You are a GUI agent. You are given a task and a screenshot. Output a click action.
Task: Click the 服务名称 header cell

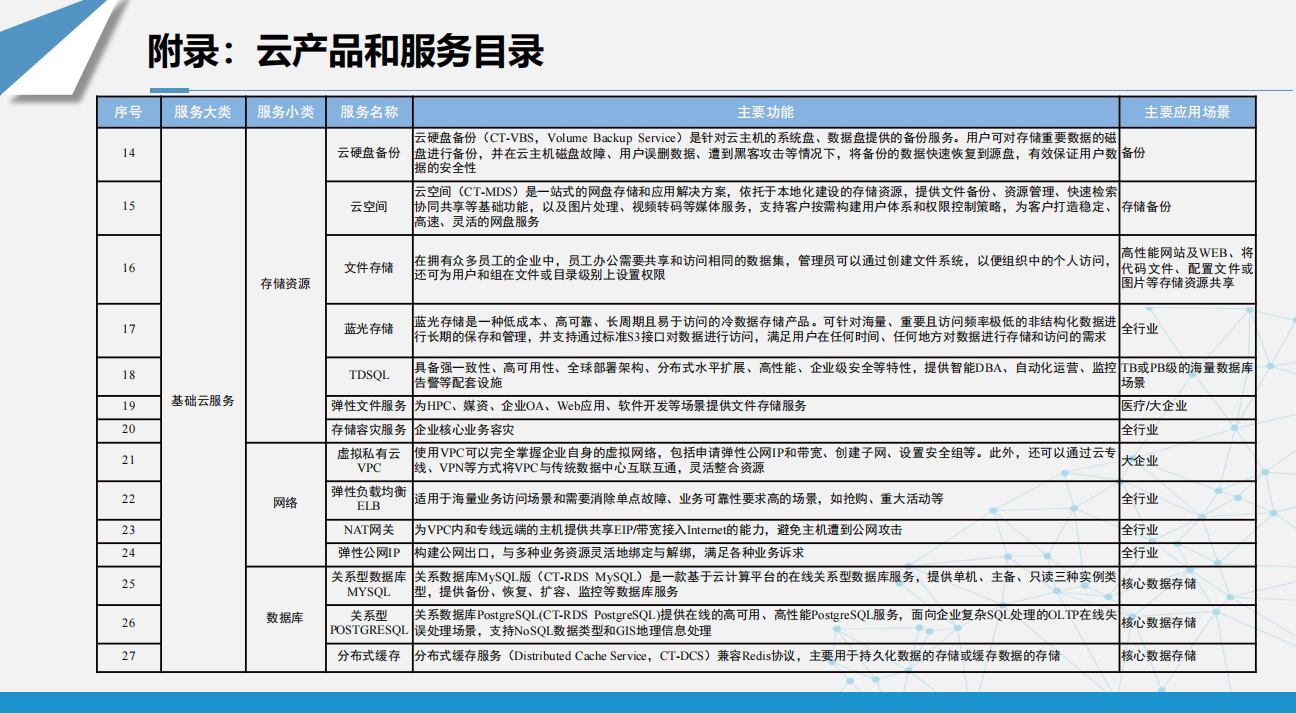pos(369,112)
